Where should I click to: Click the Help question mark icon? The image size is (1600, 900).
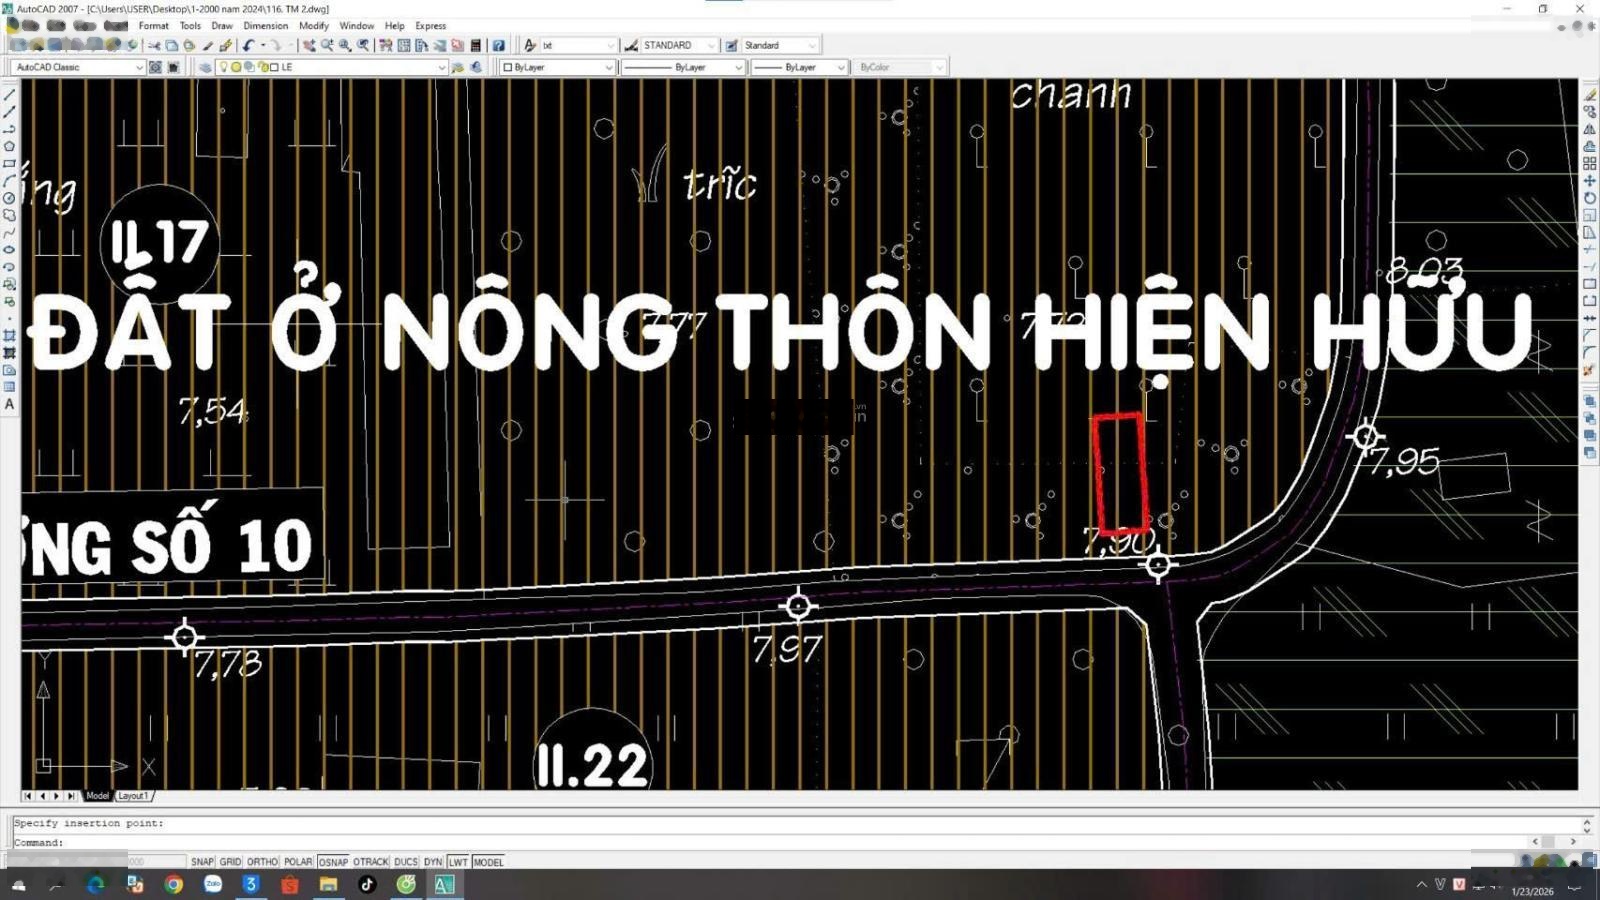coord(498,45)
